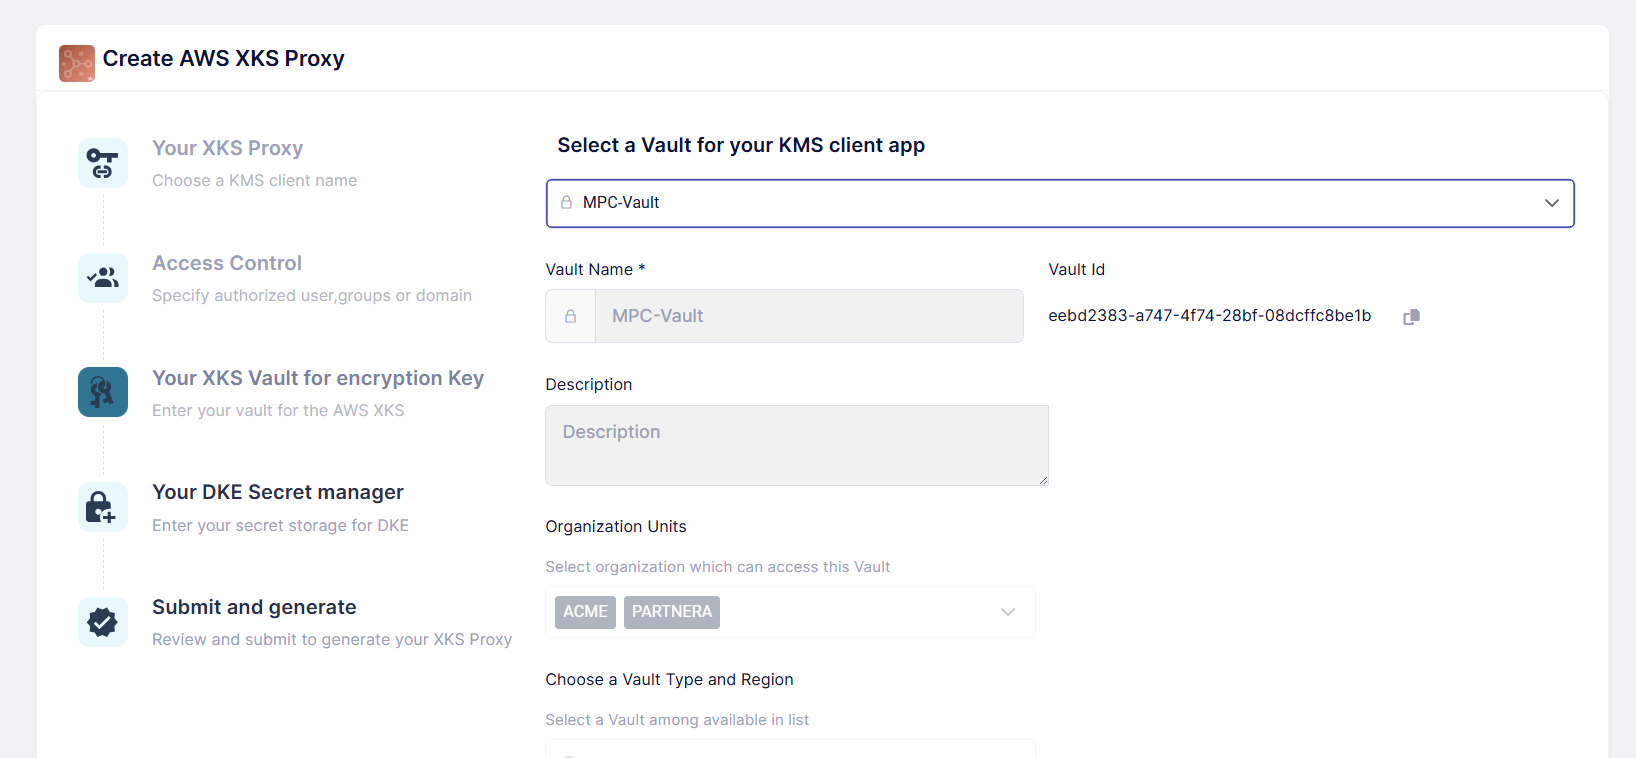Click the 'Create AWS XKS Proxy' title
The image size is (1636, 758).
(x=223, y=59)
